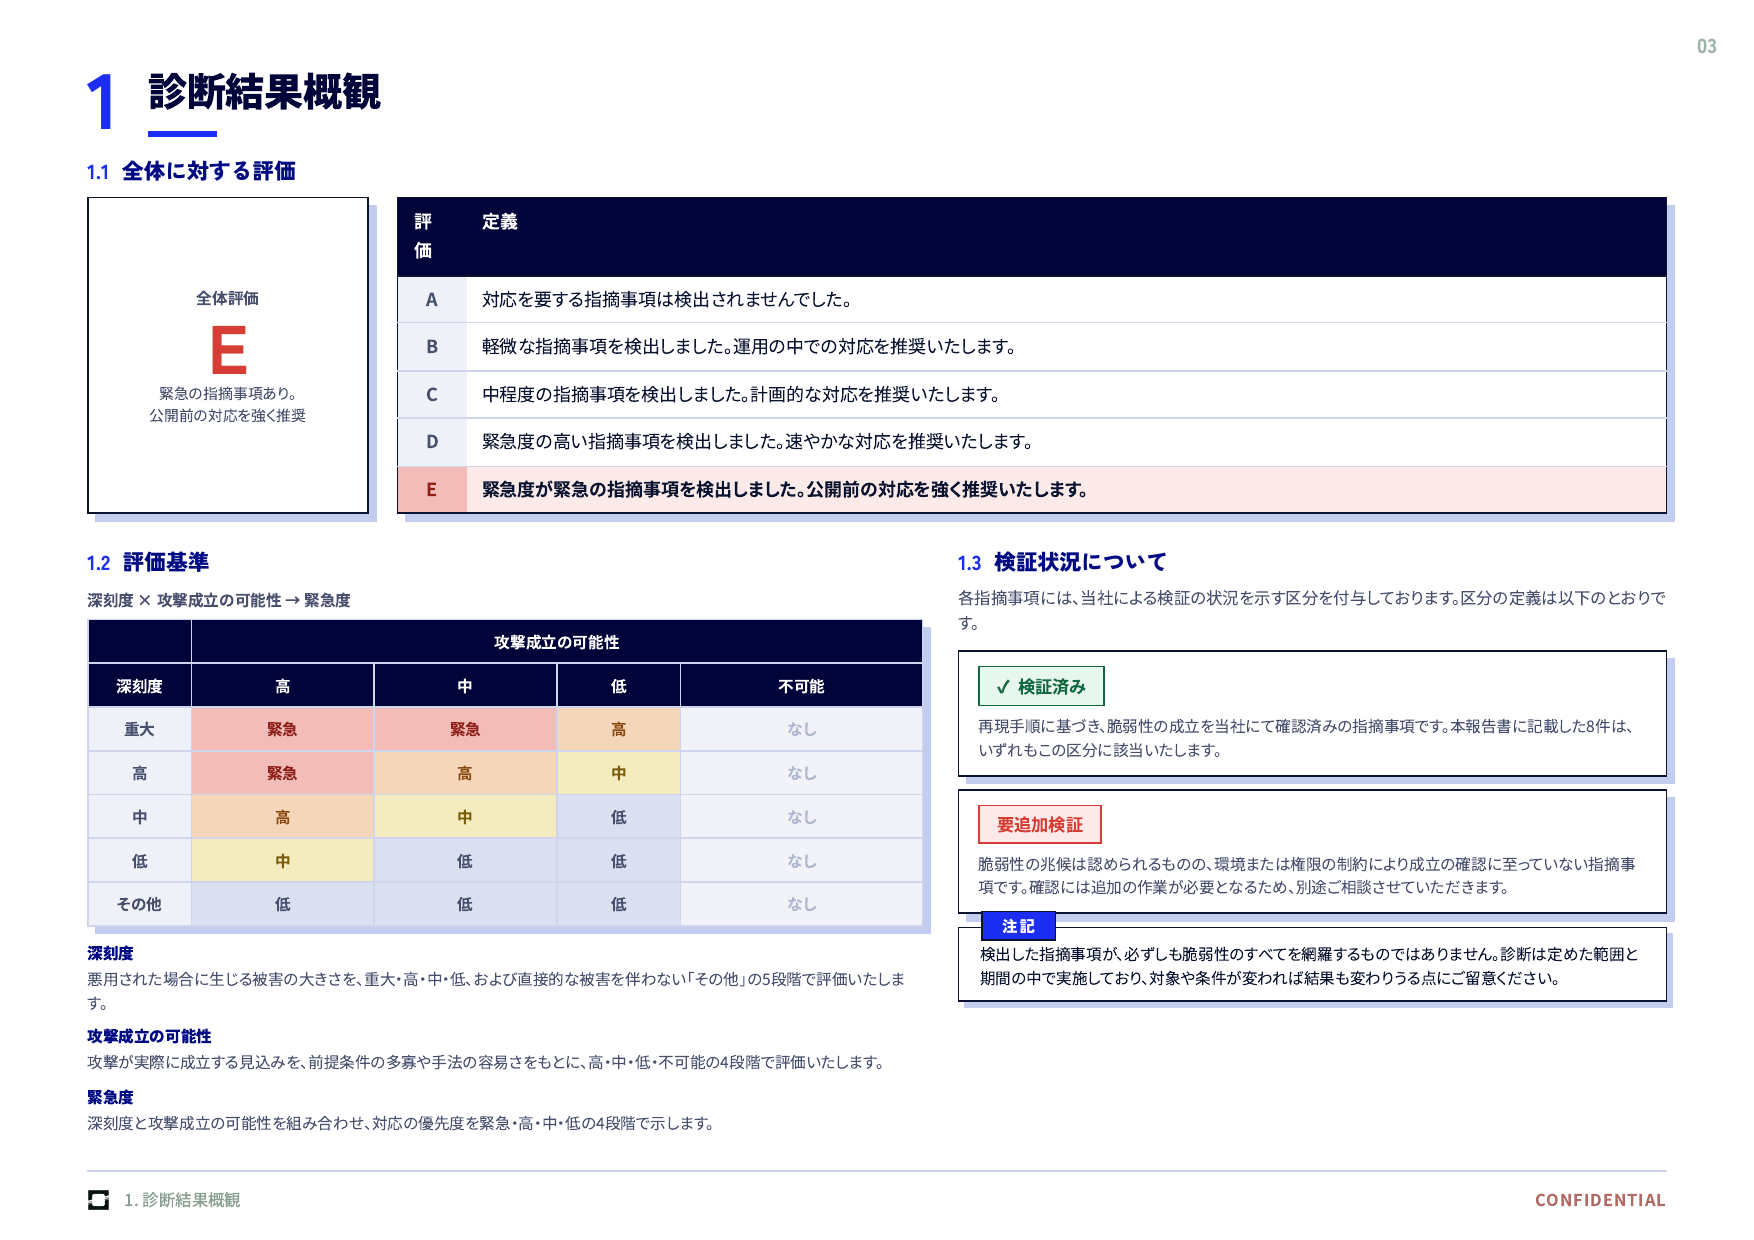Click the square logo icon in the footer
The width and height of the screenshot is (1754, 1240).
click(98, 1200)
